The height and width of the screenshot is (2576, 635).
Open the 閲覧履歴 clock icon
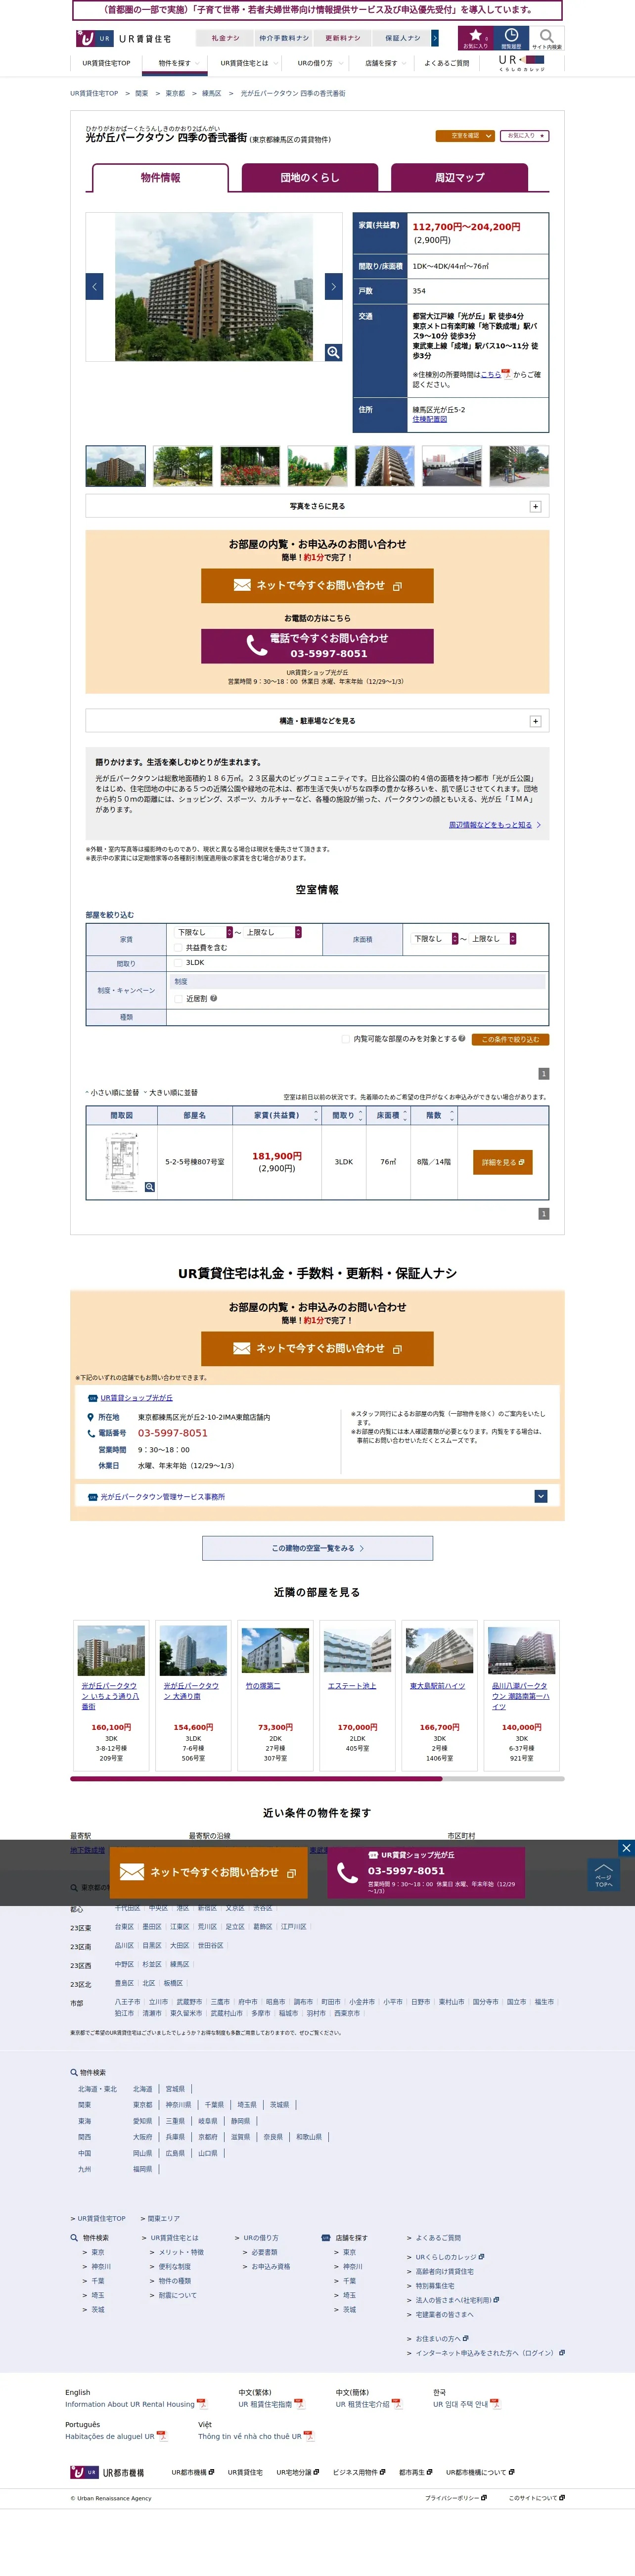(x=510, y=38)
